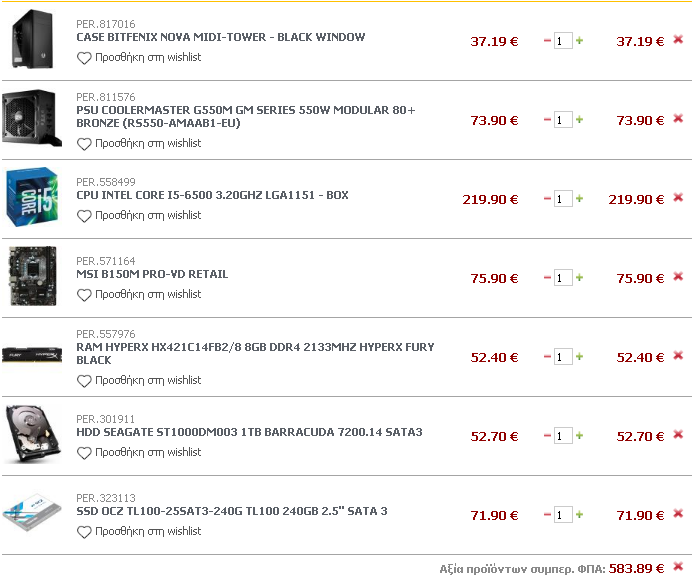Viewport: 695px width, 579px height.
Task: Click quantity box for MSI motherboard
Action: tap(563, 278)
